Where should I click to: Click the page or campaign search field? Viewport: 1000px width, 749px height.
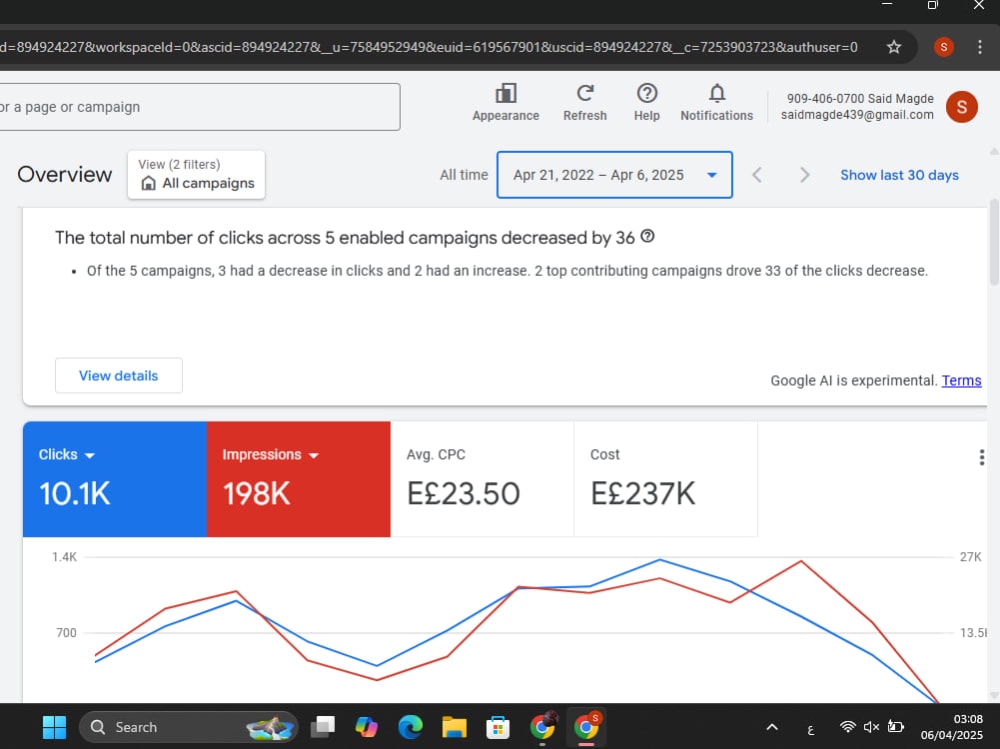coord(199,107)
